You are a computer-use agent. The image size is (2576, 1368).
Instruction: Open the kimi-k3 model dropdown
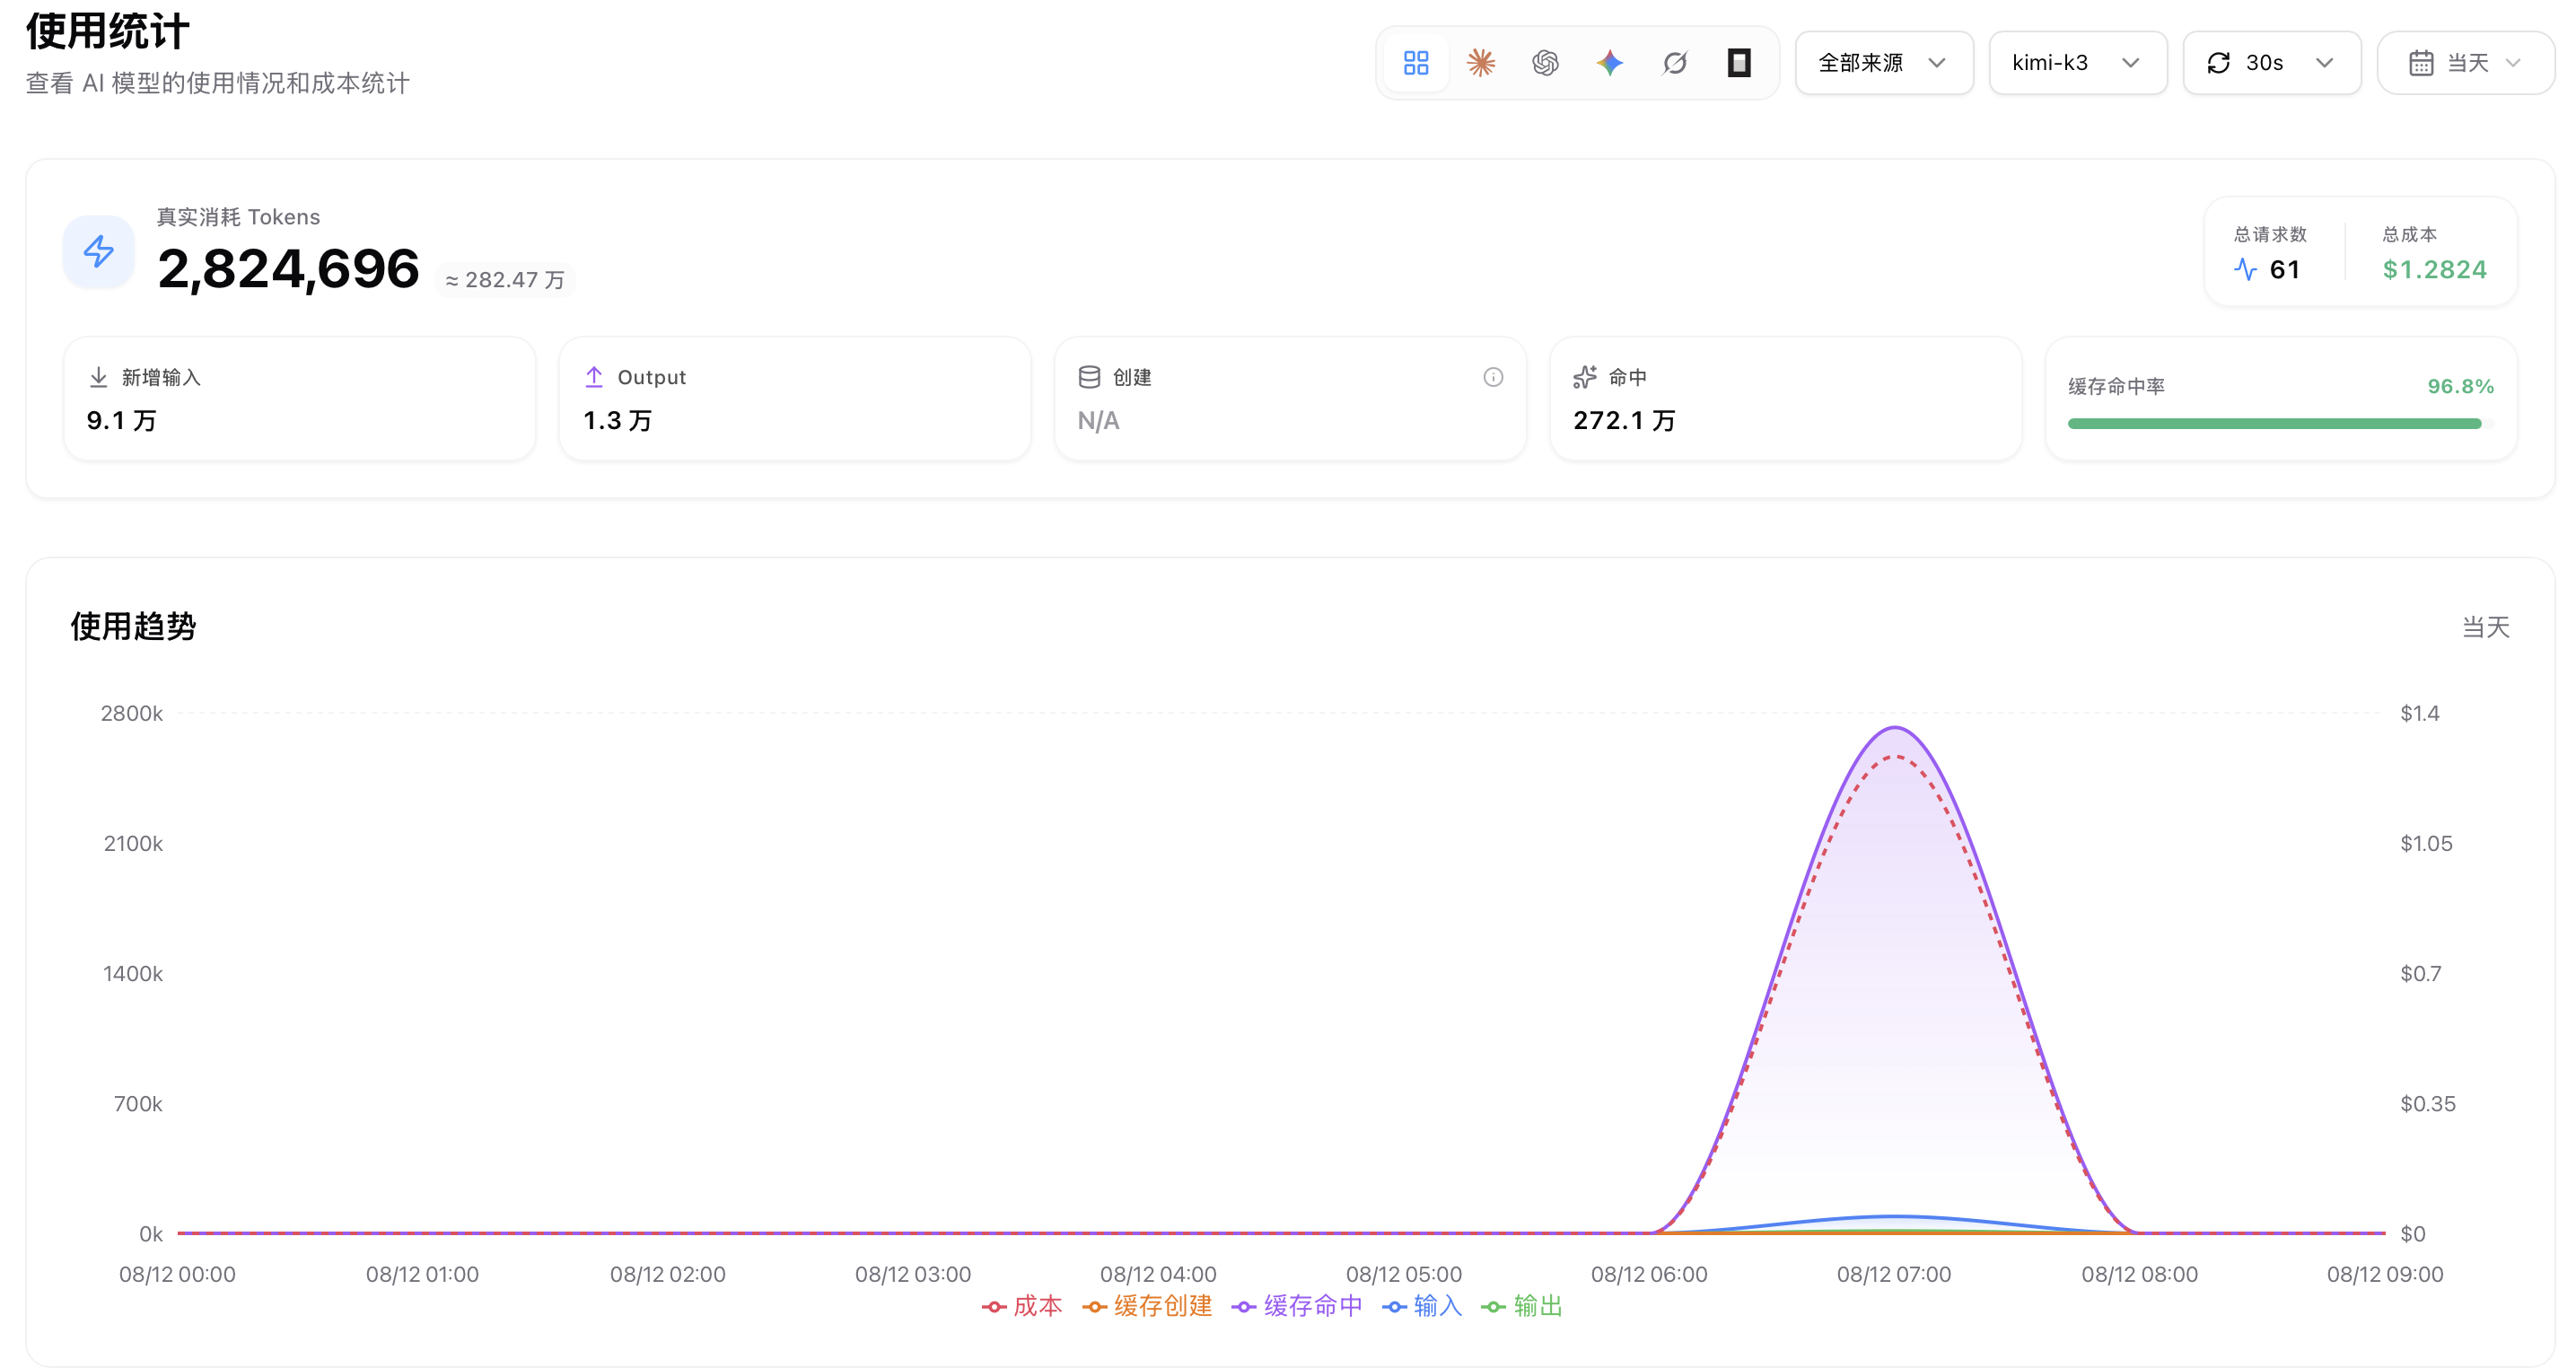(2078, 63)
